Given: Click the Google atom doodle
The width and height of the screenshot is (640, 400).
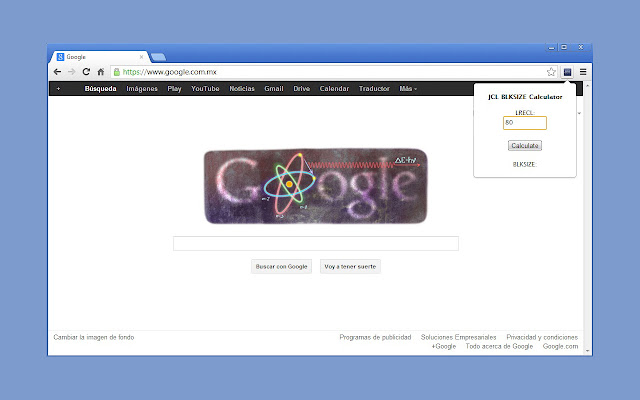Looking at the screenshot, I should [x=316, y=186].
